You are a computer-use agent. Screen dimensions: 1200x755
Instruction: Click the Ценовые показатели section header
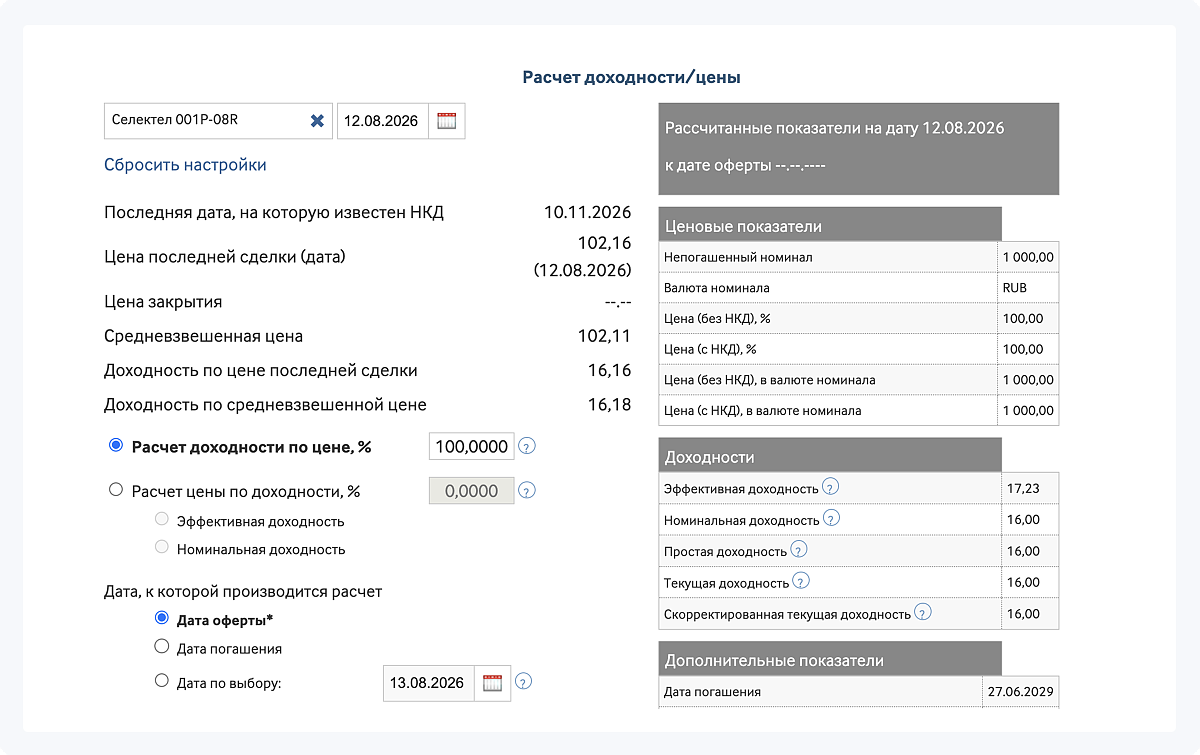click(x=830, y=225)
